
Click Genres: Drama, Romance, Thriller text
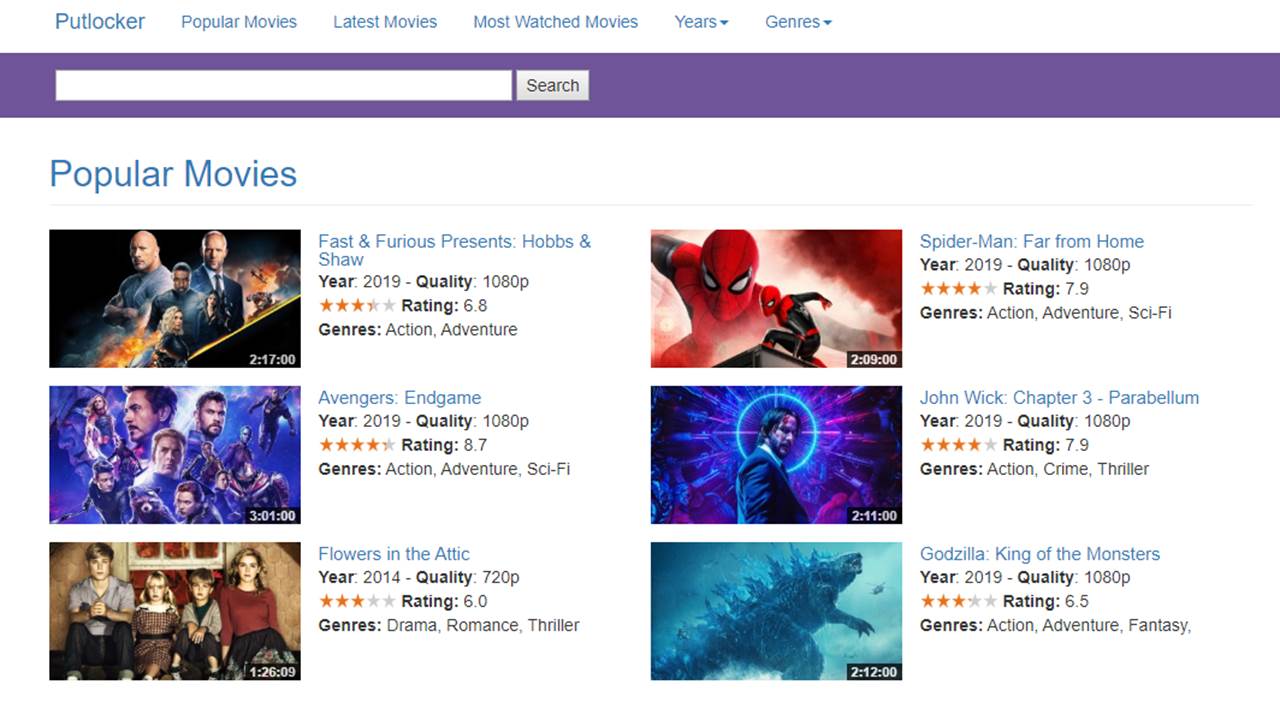449,625
